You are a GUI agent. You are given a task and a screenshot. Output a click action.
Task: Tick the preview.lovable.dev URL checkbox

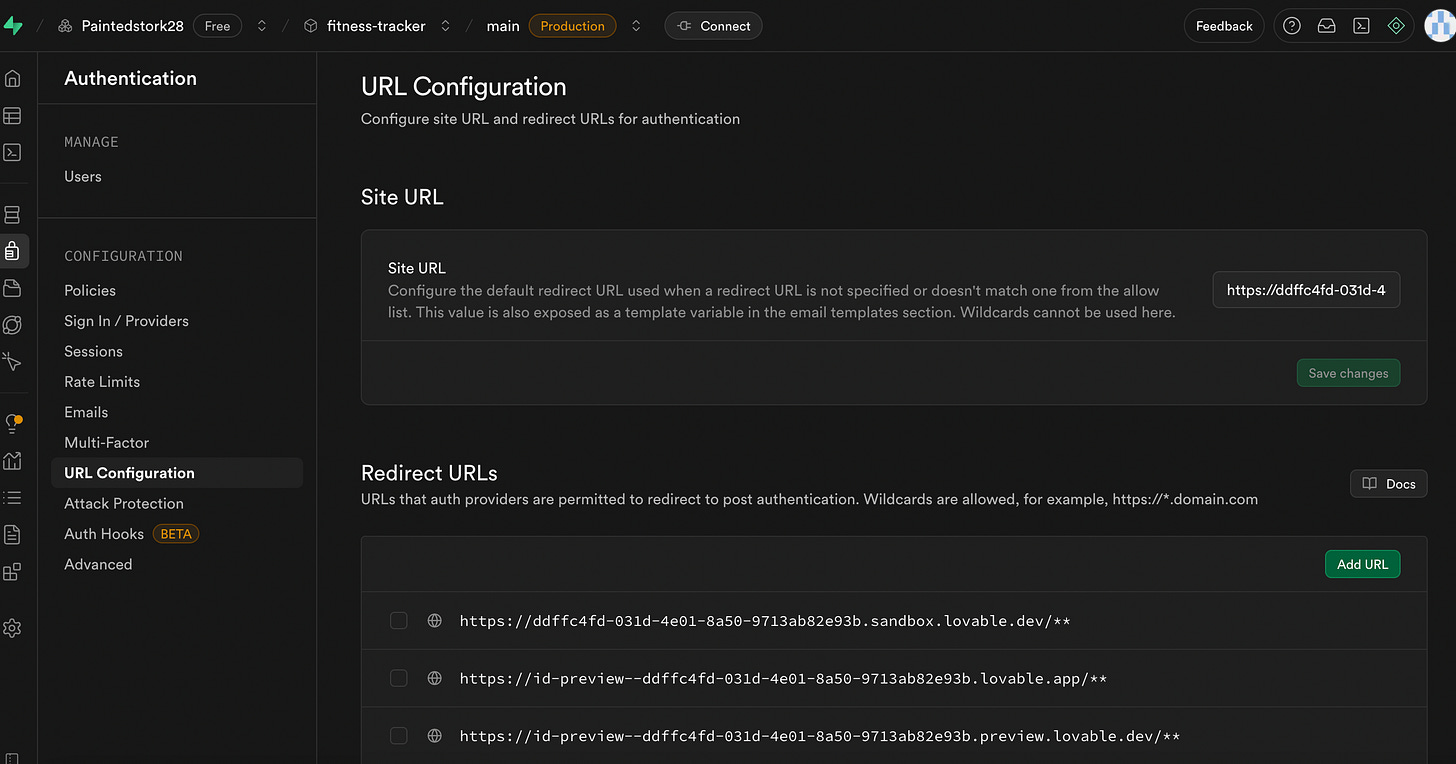[399, 736]
